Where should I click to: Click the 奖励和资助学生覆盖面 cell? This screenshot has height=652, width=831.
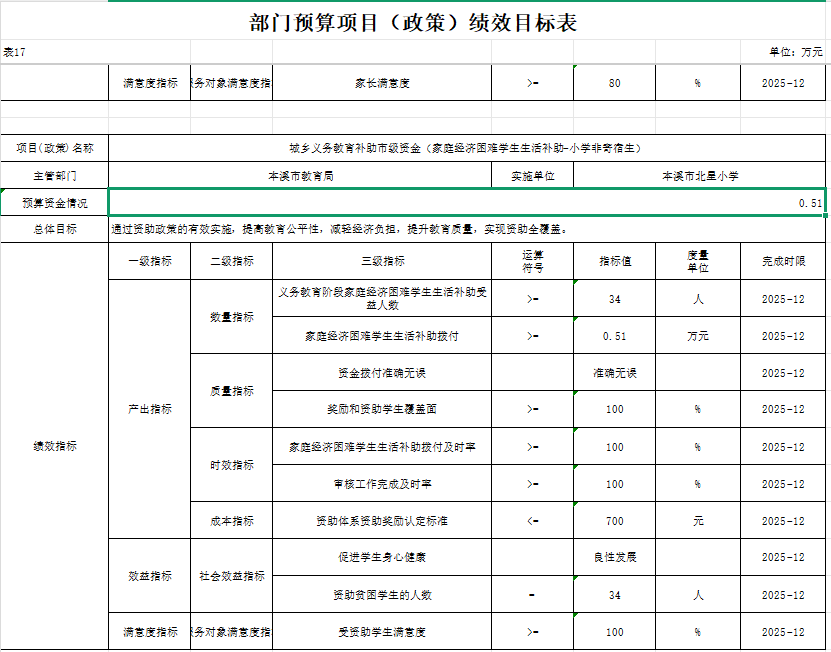[x=382, y=409]
